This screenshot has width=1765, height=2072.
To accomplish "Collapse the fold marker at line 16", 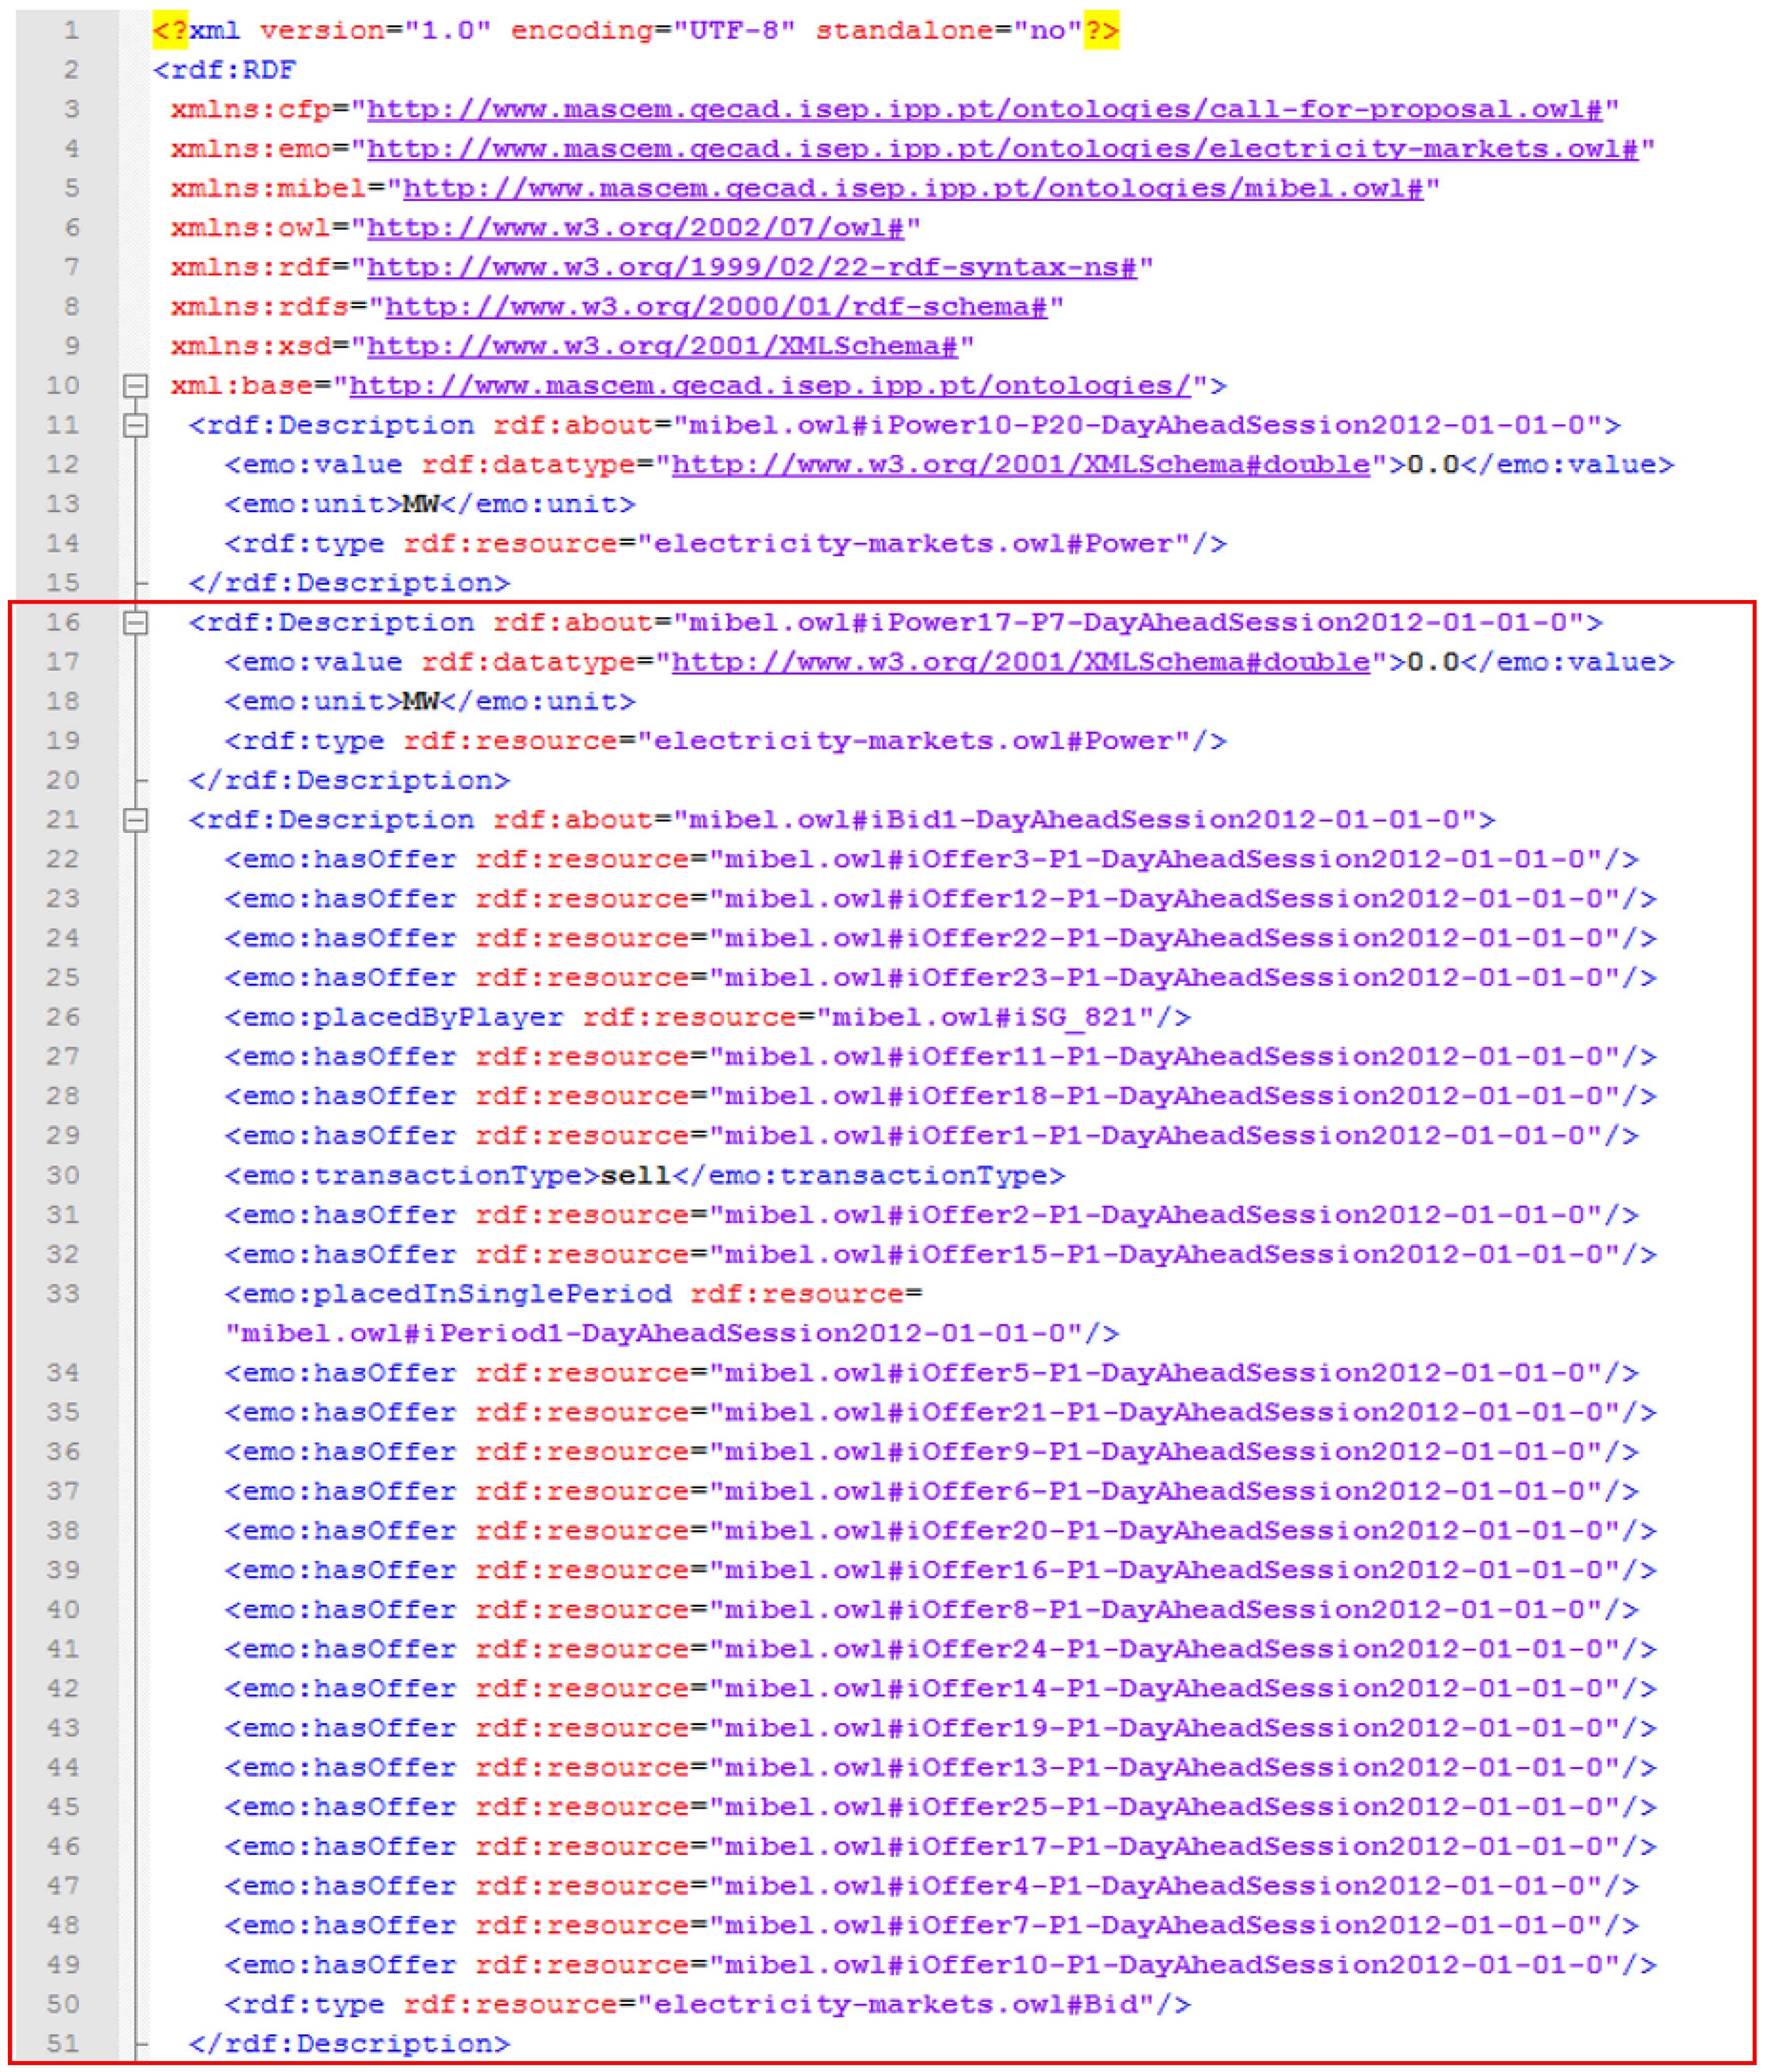I will 135,622.
